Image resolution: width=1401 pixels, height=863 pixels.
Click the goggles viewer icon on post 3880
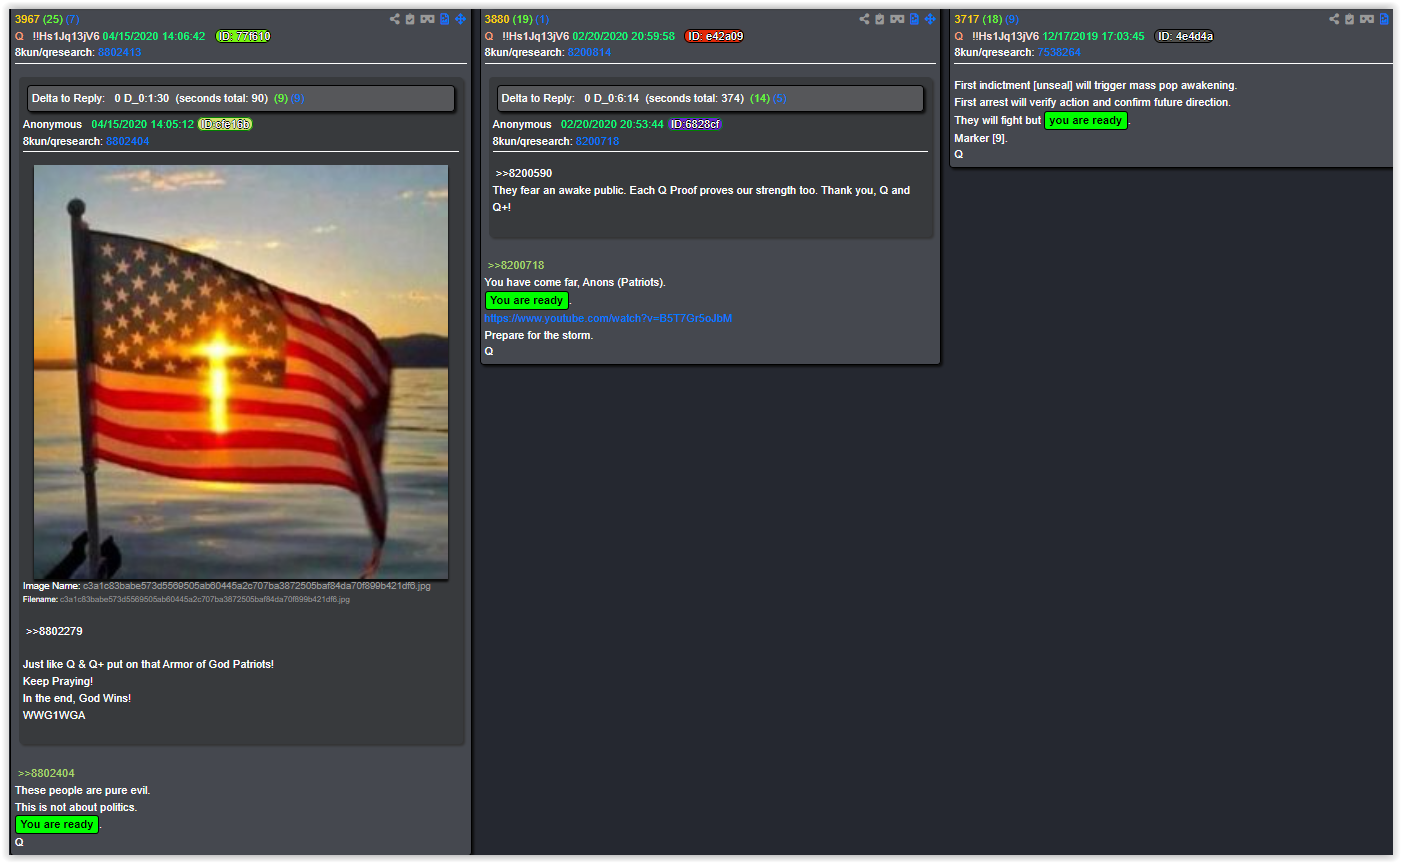click(897, 19)
